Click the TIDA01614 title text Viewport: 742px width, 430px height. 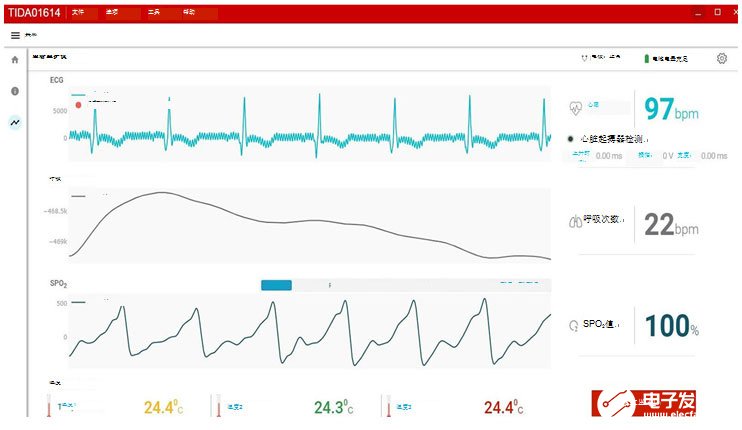(34, 13)
